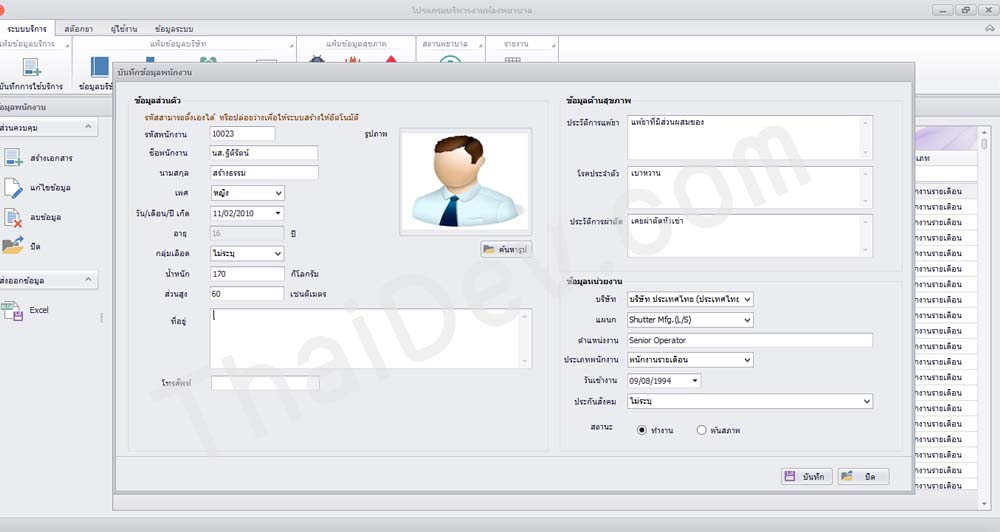Click the ประวัติการผ่าตัด surgery text box
This screenshot has width=1000, height=532.
coord(750,237)
